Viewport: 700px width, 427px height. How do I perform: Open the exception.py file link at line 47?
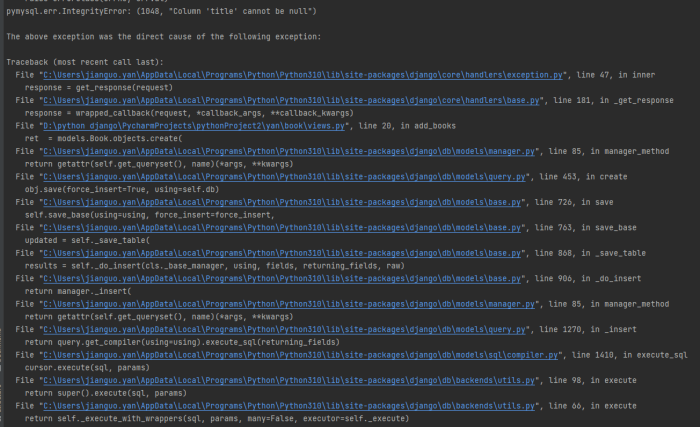click(x=303, y=75)
